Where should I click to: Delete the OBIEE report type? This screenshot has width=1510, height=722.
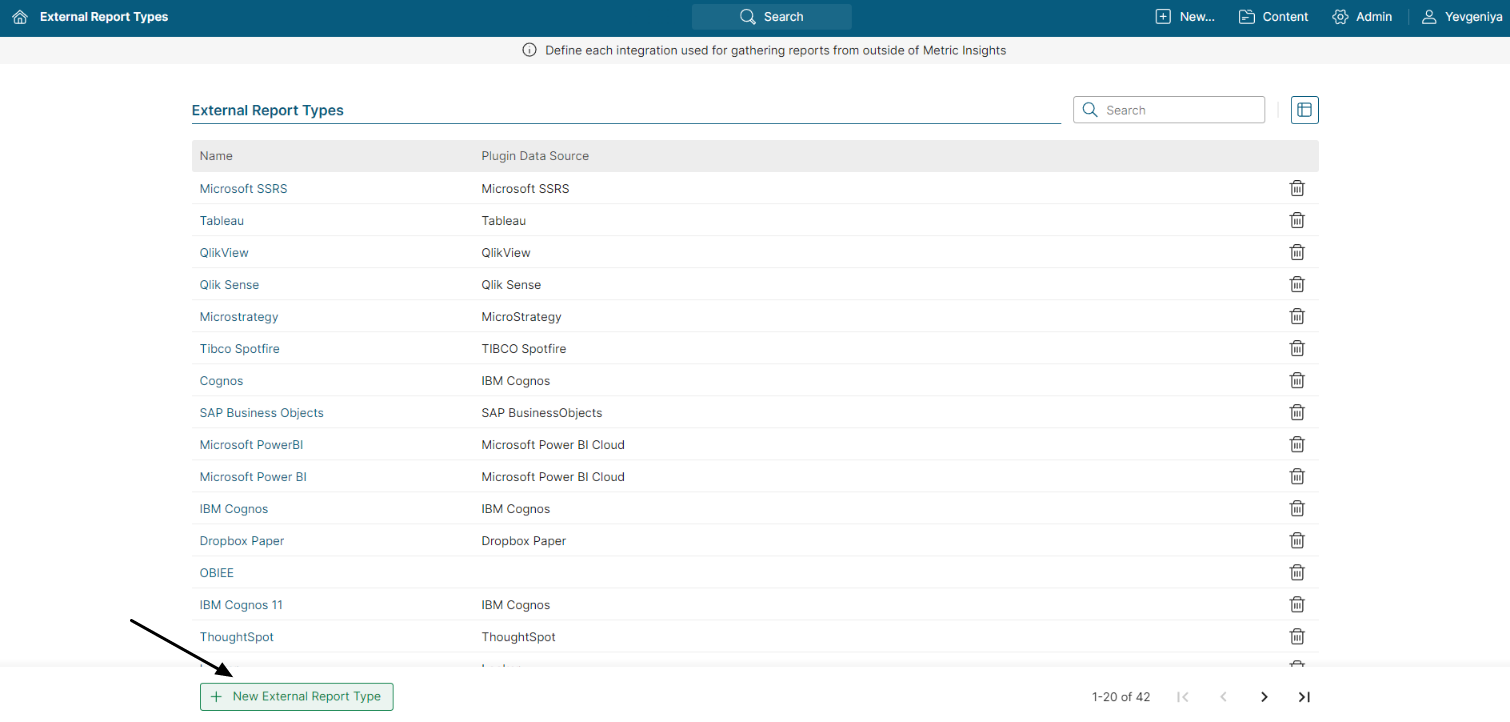pos(1297,572)
